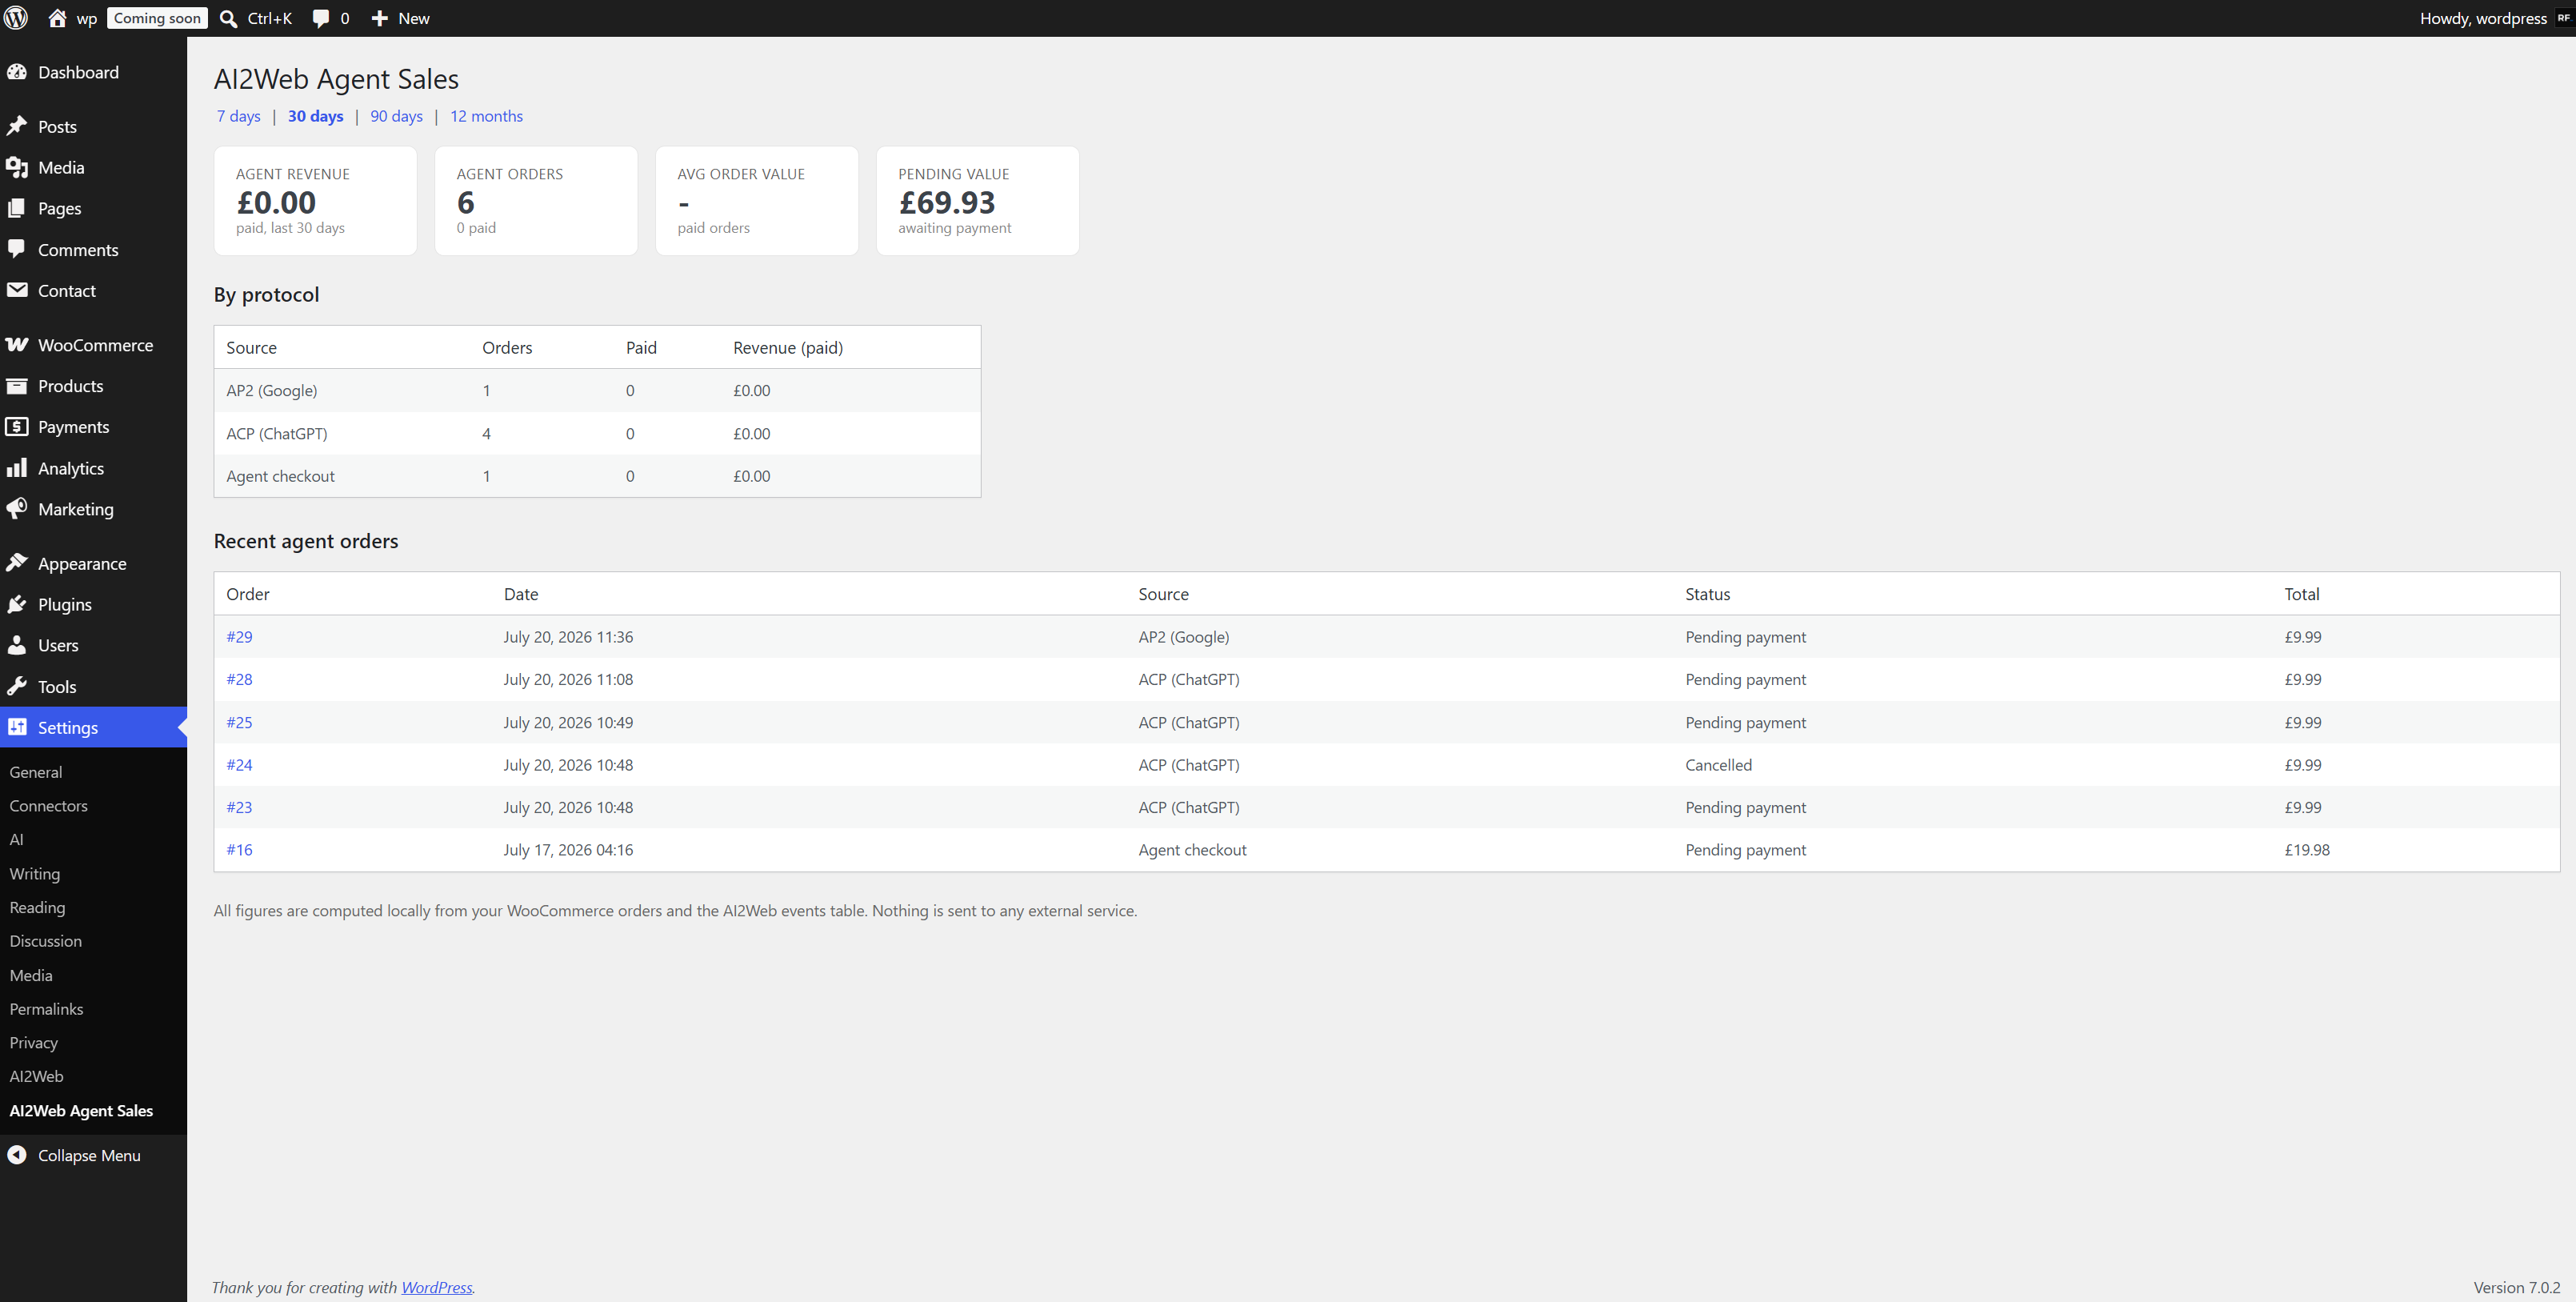This screenshot has height=1302, width=2576.
Task: Open order #16
Action: 239,850
